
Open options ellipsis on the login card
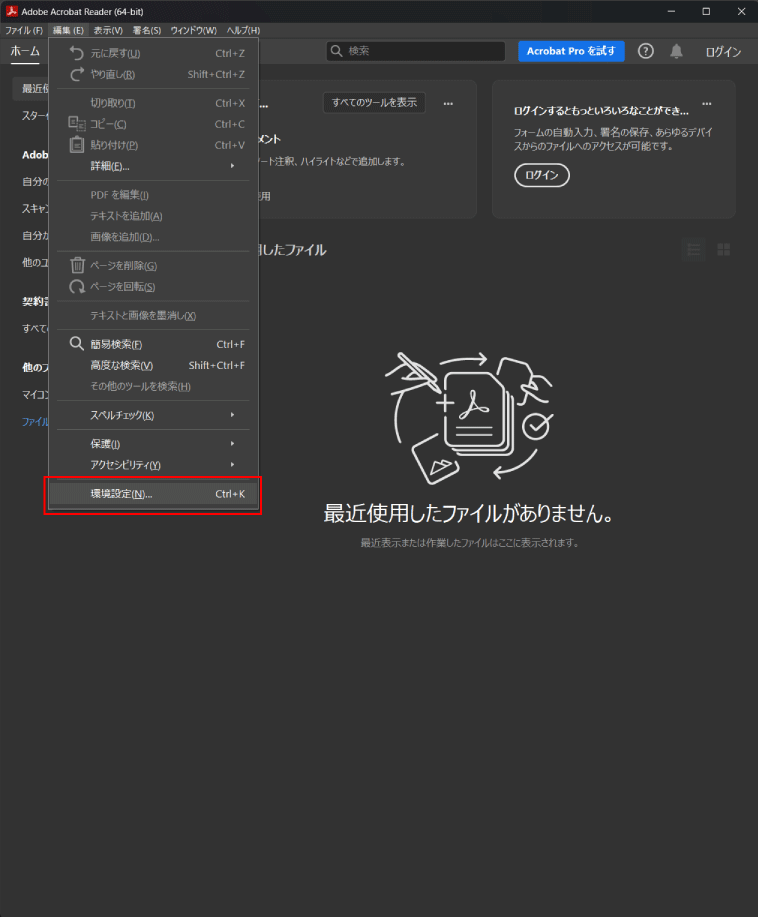tap(707, 103)
